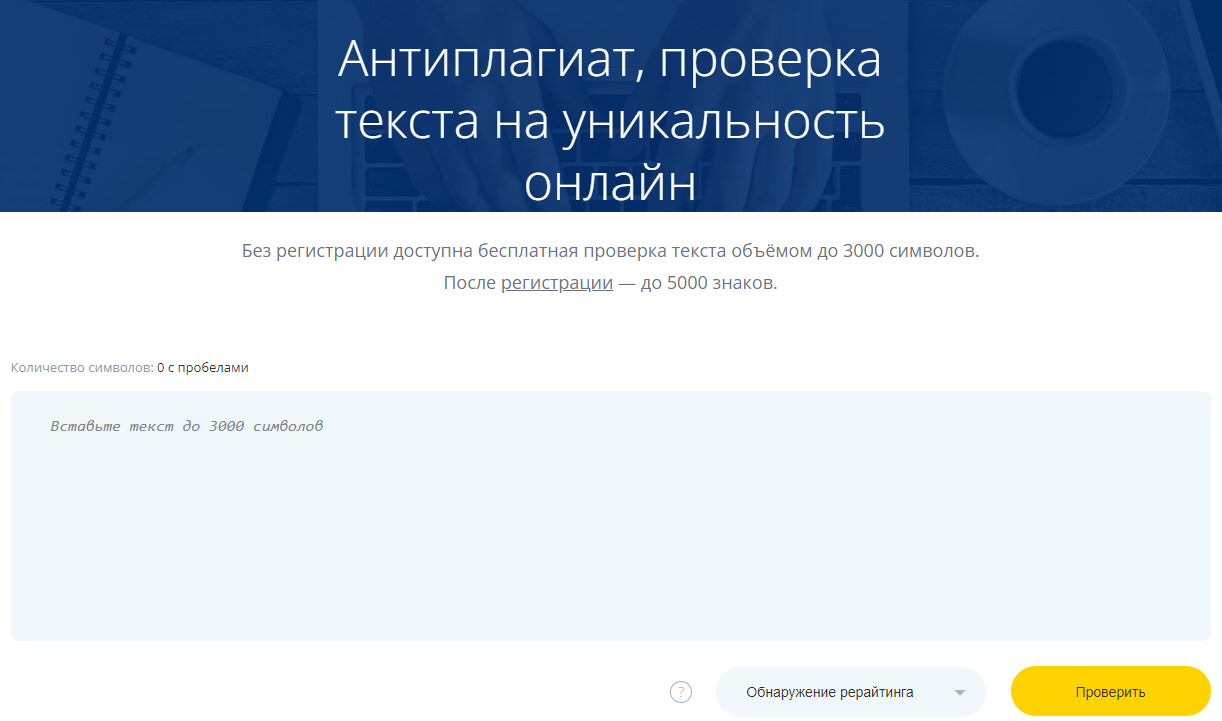Image resolution: width=1222 pixels, height=721 pixels.
Task: Click the word уникальность in heading
Action: click(724, 122)
